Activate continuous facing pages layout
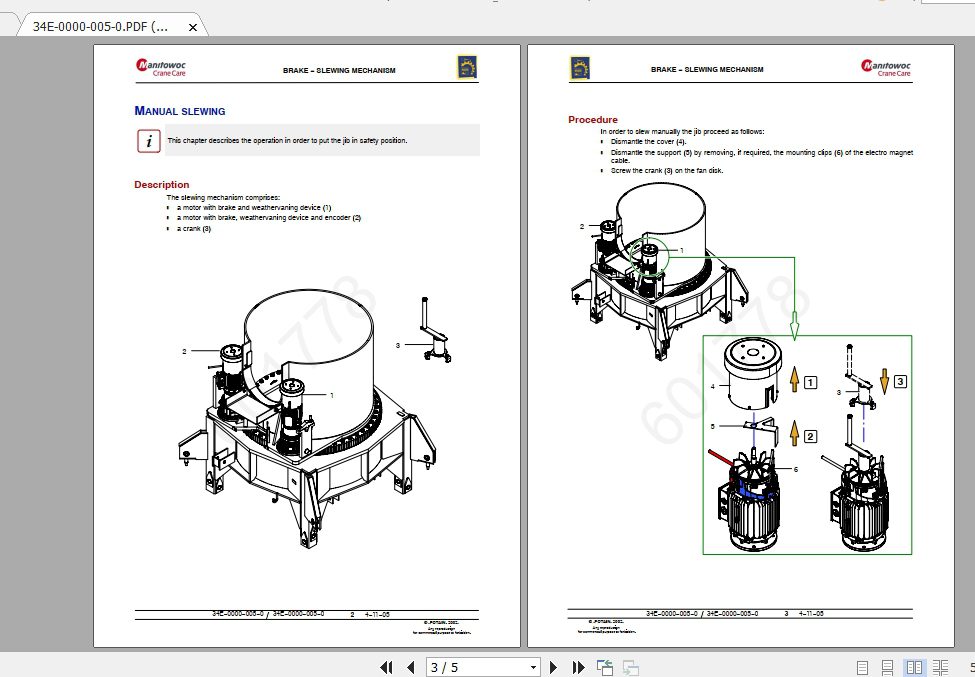This screenshot has height=677, width=975. click(x=941, y=667)
